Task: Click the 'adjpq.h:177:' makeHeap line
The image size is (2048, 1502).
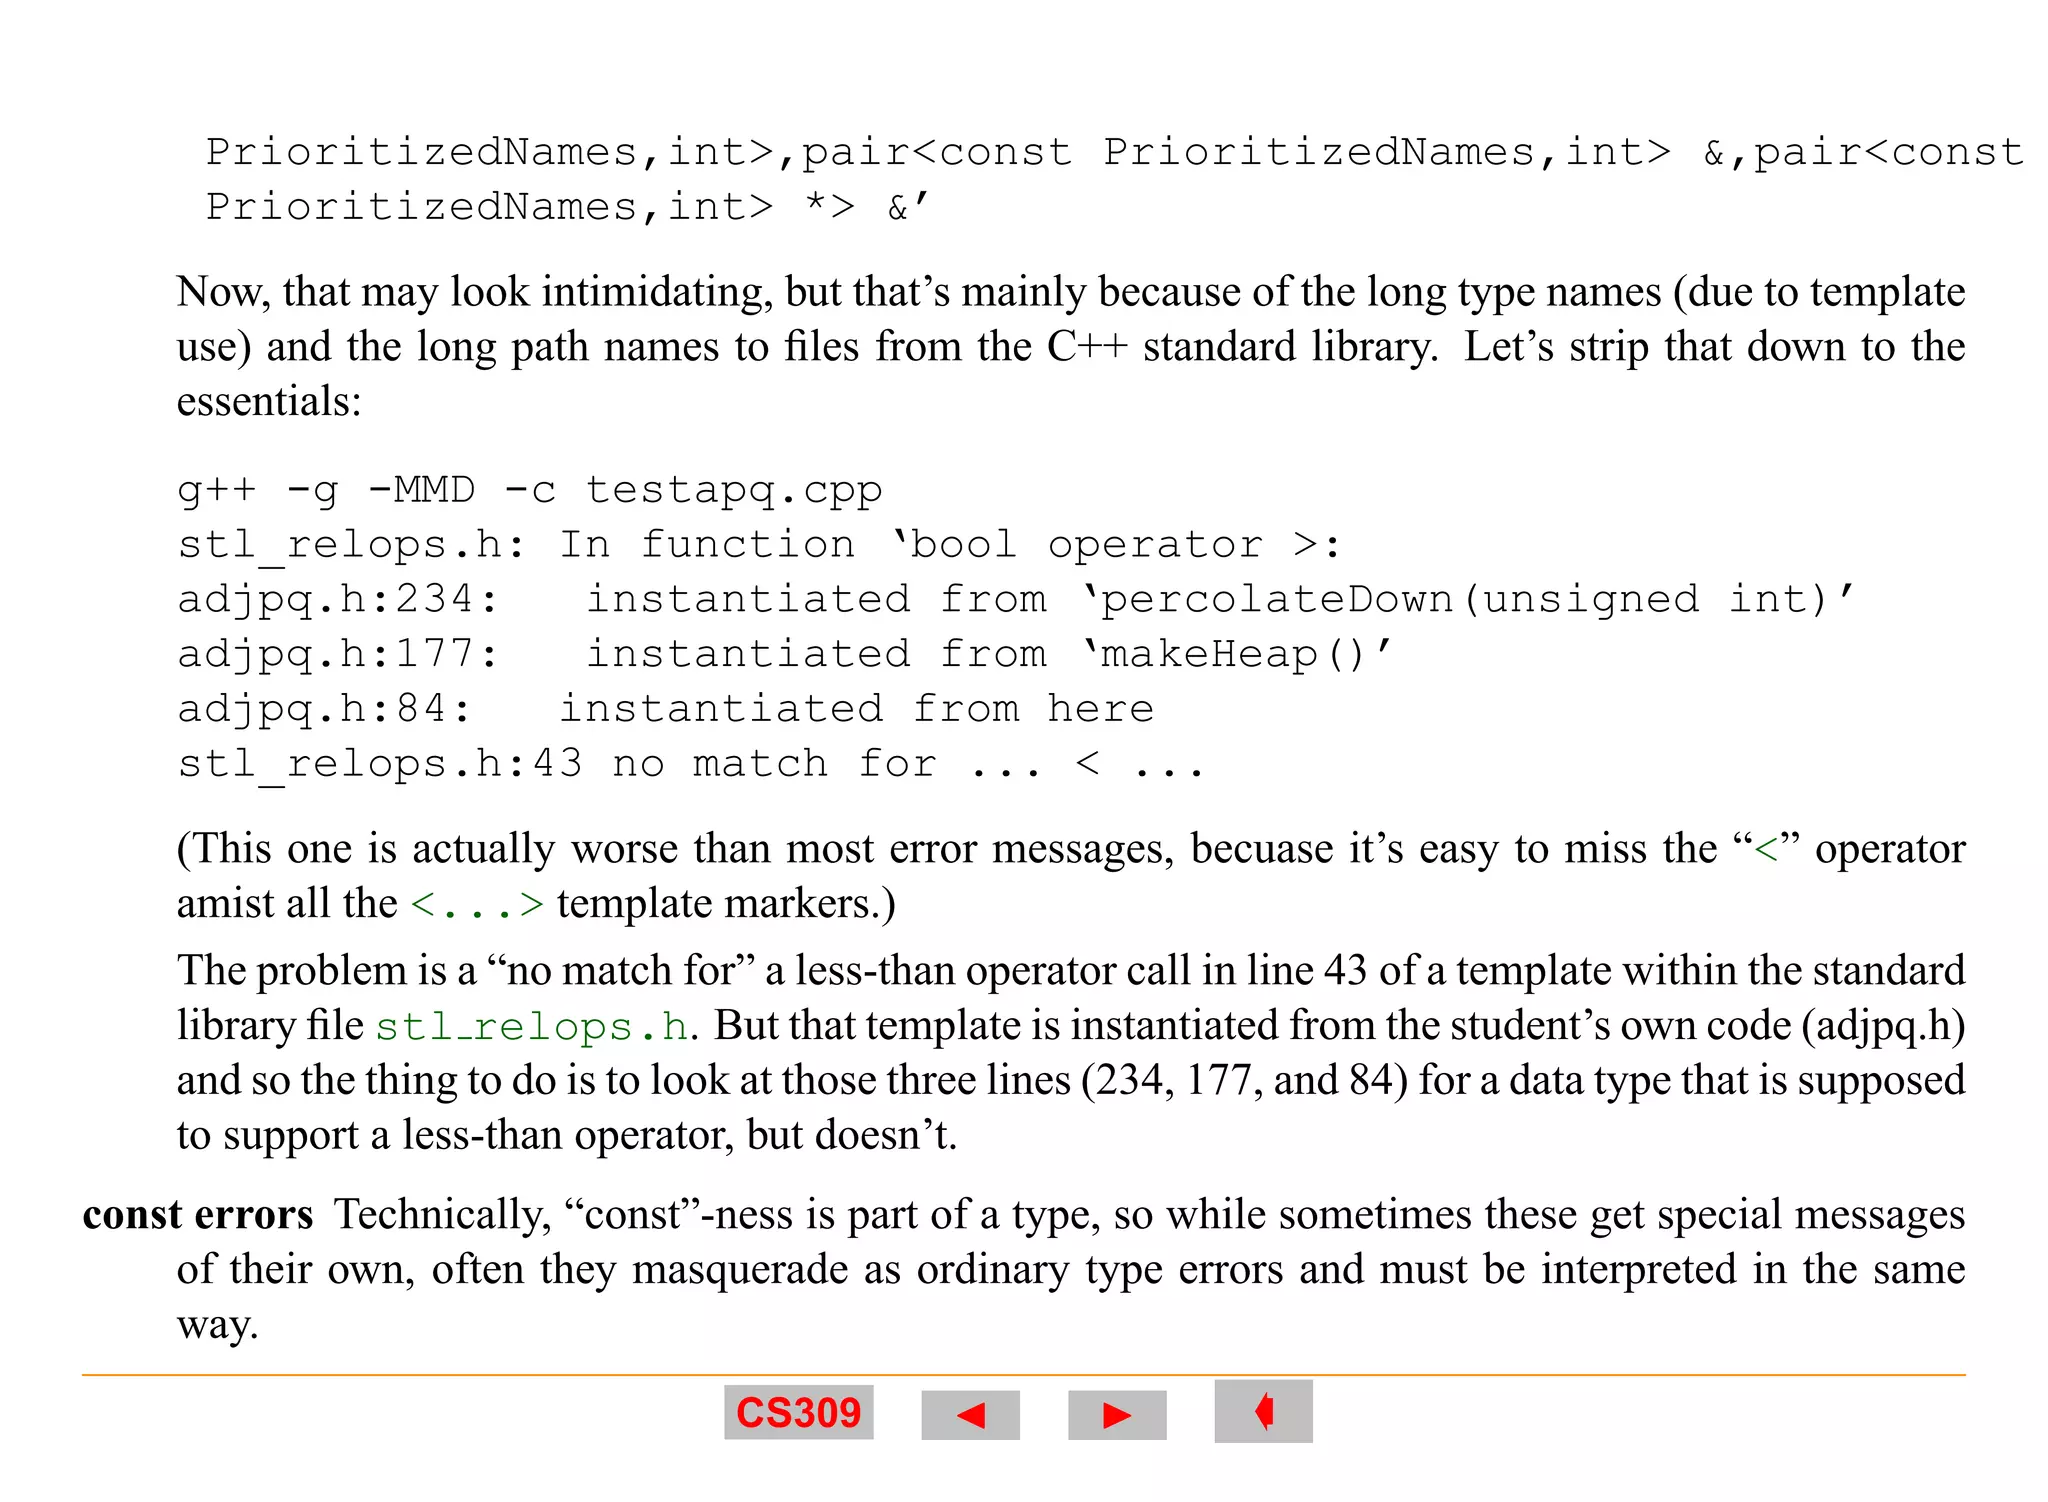Action: [x=785, y=654]
